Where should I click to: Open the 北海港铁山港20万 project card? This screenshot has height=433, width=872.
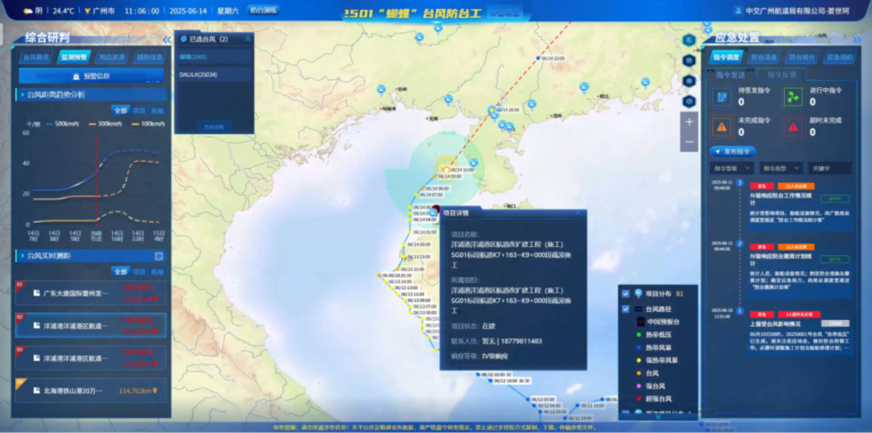tap(91, 390)
